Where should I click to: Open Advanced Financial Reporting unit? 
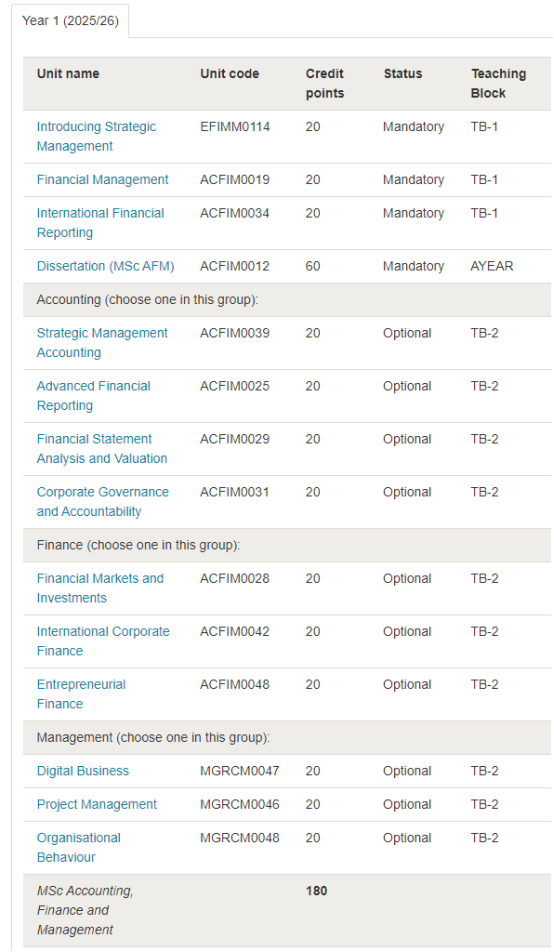94,396
